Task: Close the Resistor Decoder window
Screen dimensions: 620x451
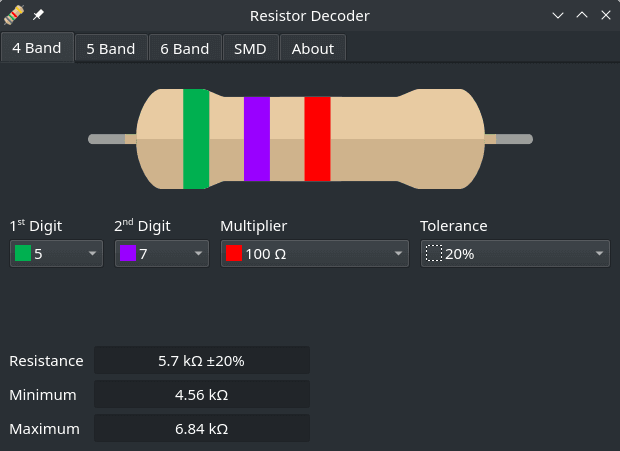Action: 605,16
